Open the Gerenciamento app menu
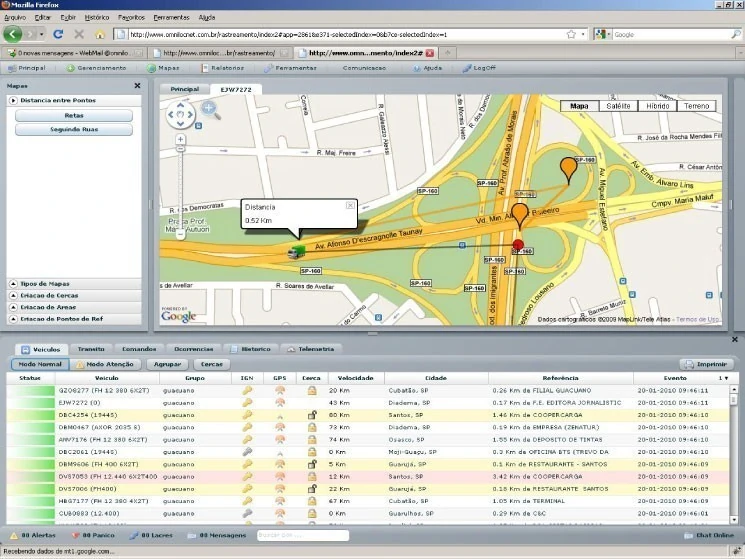This screenshot has height=559, width=745. [96, 68]
